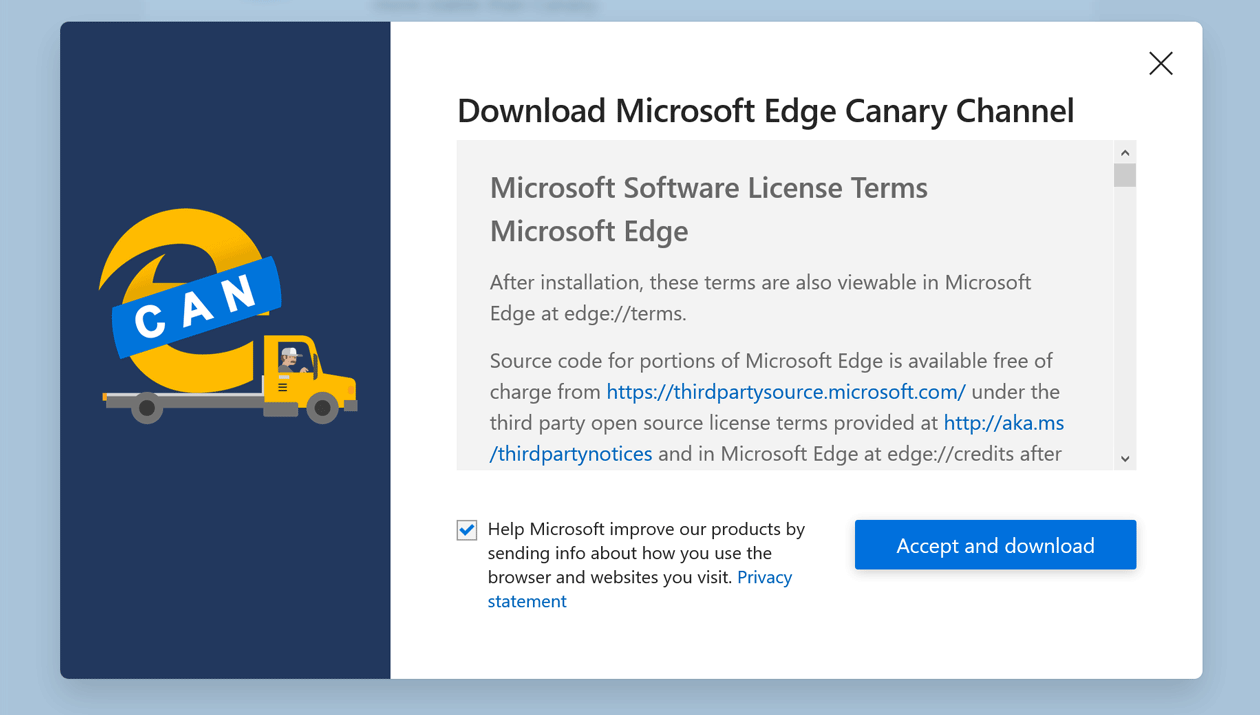Click the truck's rear wheel
Screen dimensions: 1260x715
(x=147, y=408)
